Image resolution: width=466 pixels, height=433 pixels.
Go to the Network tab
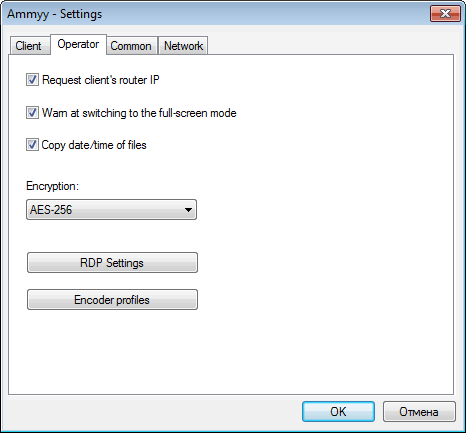pos(183,46)
